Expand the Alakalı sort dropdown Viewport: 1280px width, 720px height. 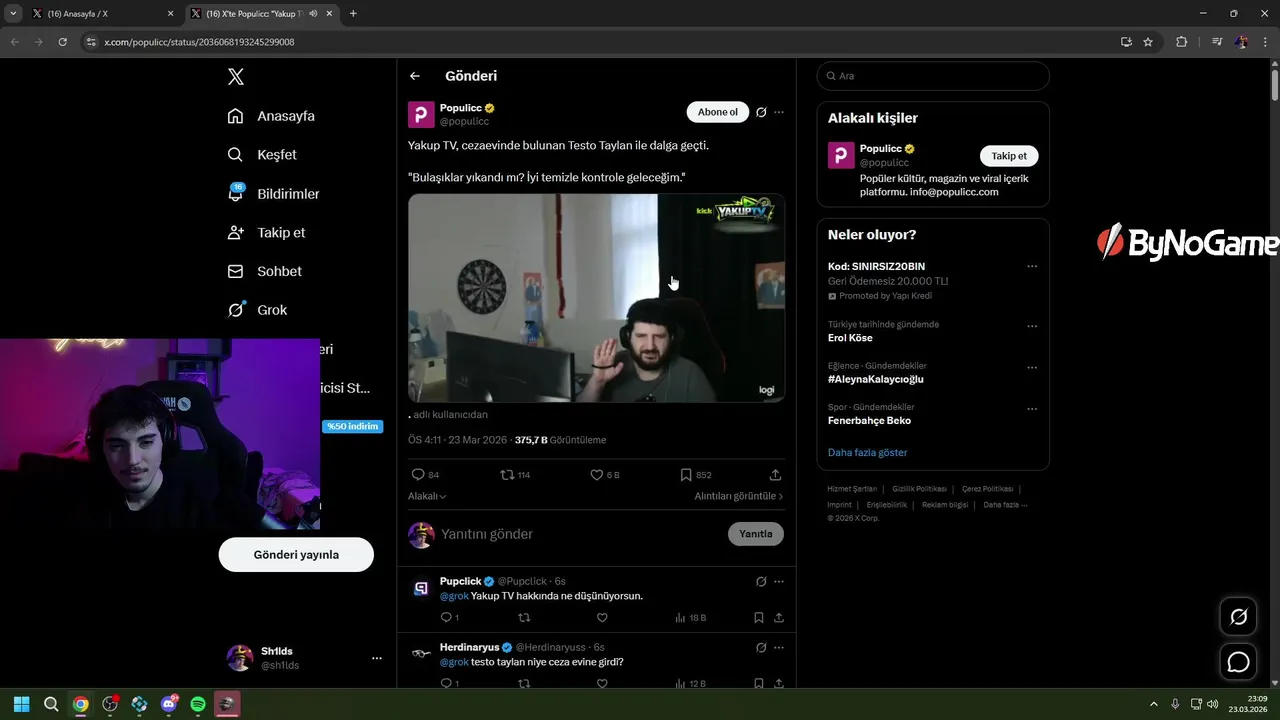(427, 496)
